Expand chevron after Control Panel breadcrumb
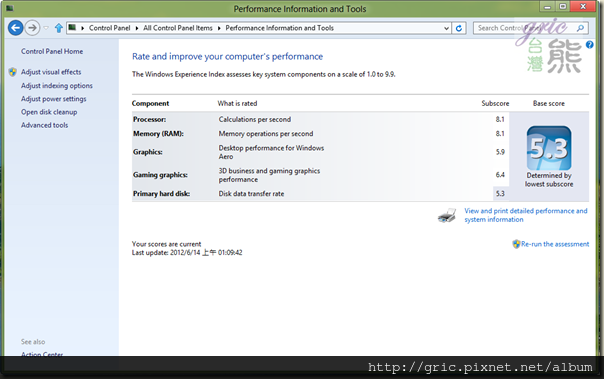 [x=137, y=28]
